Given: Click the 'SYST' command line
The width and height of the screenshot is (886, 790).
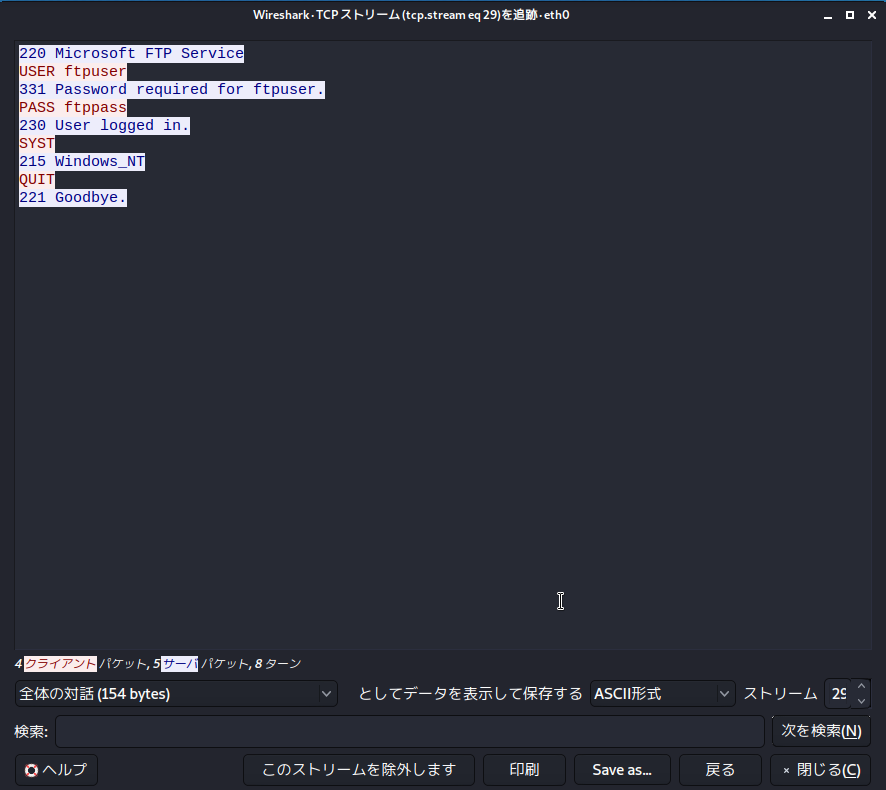Looking at the screenshot, I should (37, 144).
